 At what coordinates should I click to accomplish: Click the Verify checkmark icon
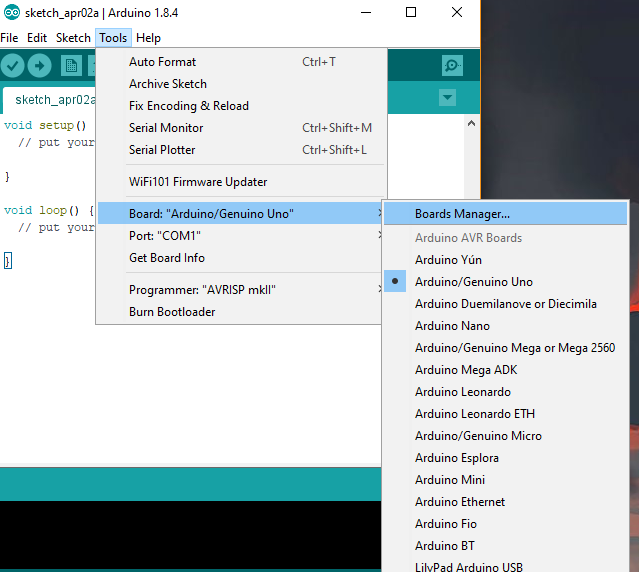coord(13,66)
